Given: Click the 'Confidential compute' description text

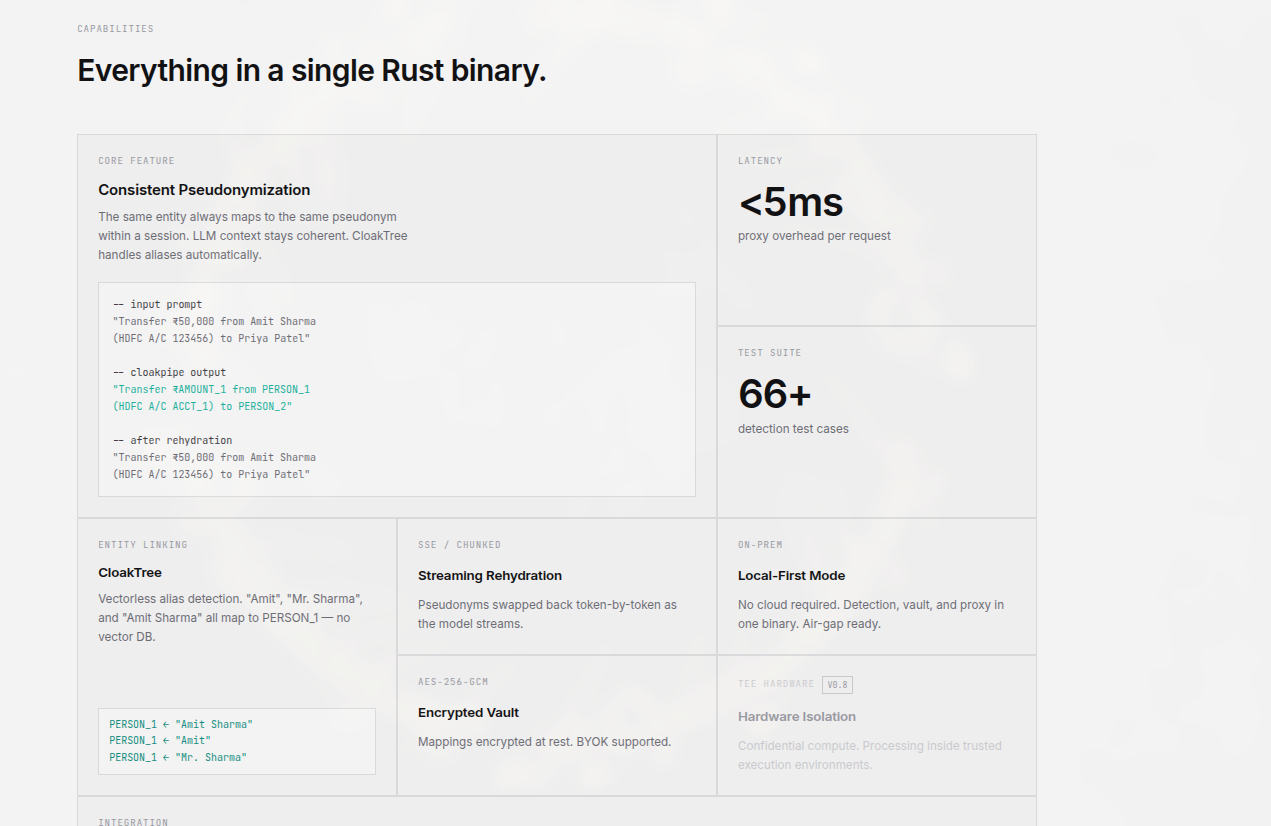Looking at the screenshot, I should [x=870, y=755].
